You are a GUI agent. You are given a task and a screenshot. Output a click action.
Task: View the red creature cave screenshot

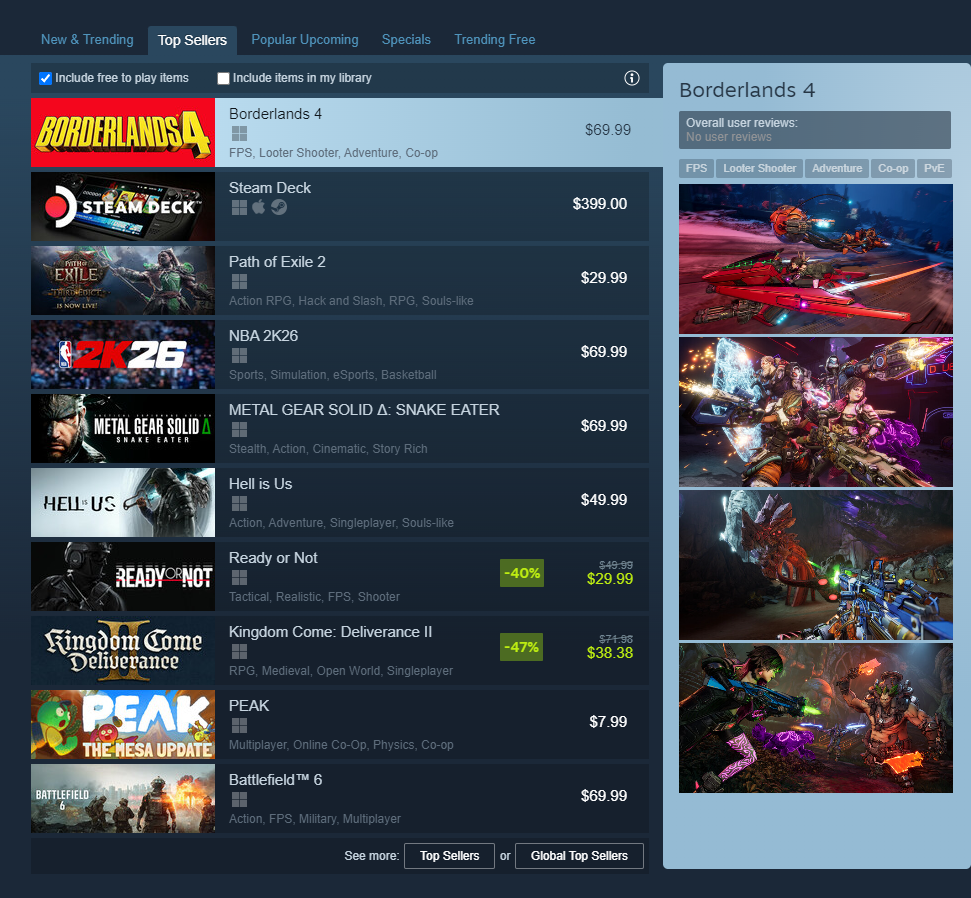[816, 565]
